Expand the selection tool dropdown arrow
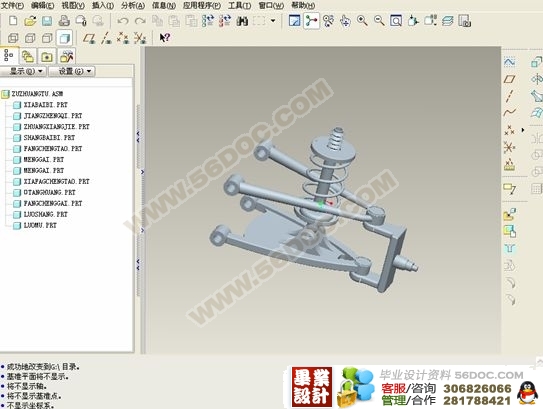 pos(273,21)
